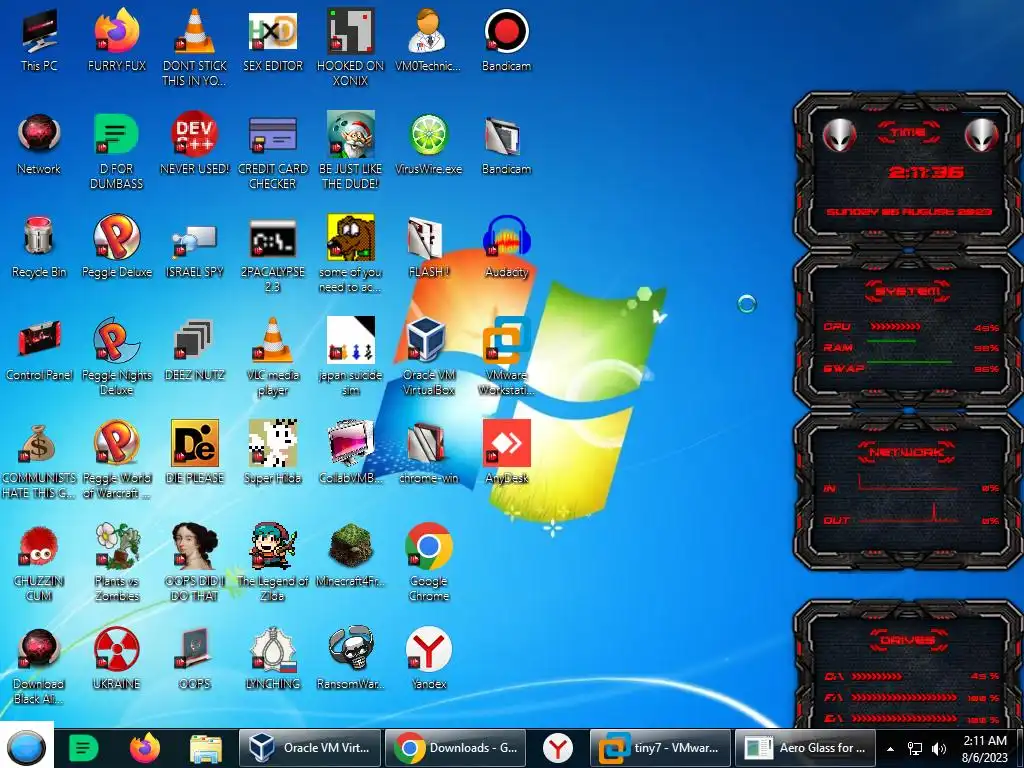This screenshot has height=768, width=1024.
Task: Click the network tray icon
Action: (915, 748)
